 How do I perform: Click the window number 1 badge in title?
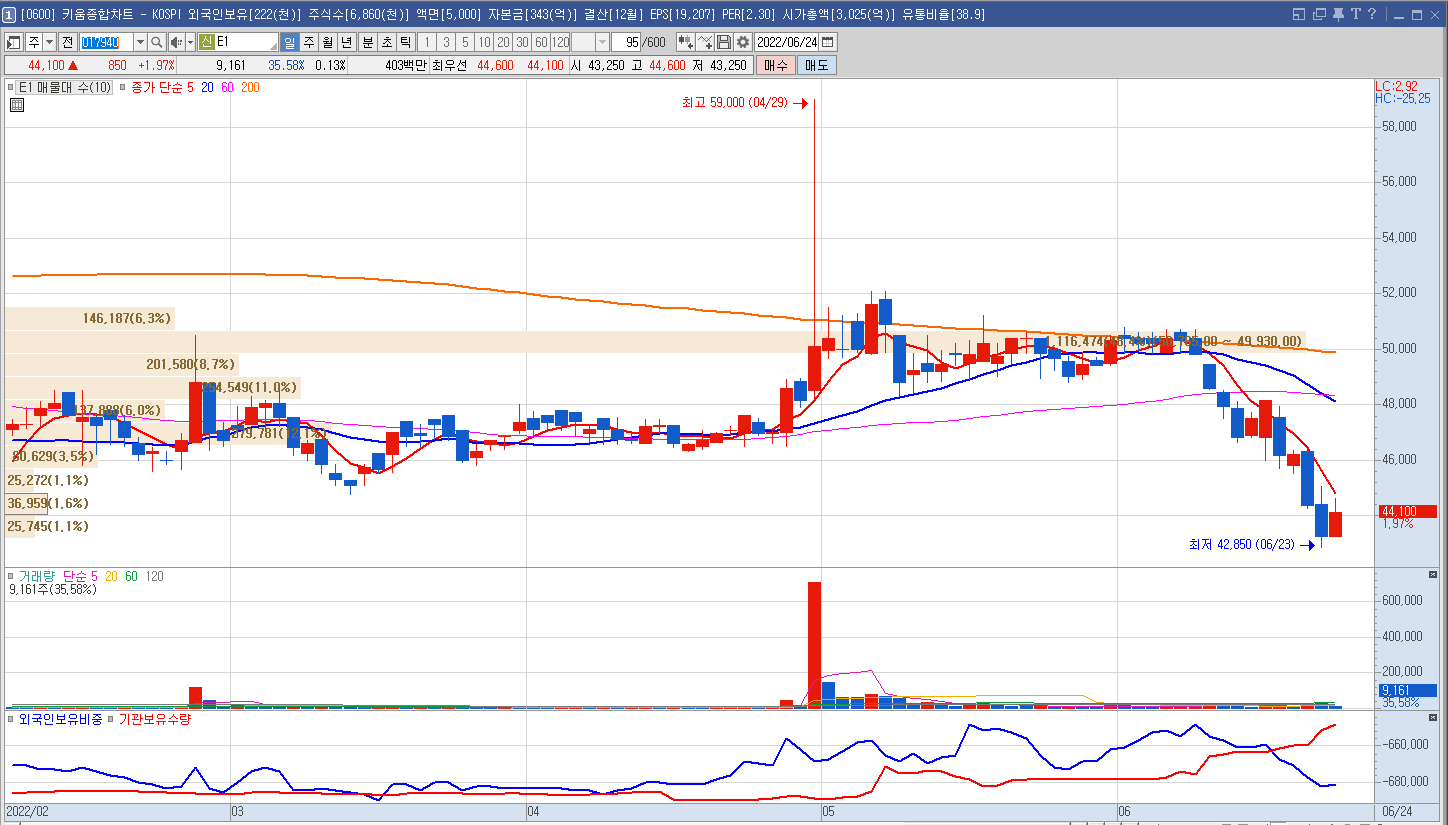click(x=9, y=14)
